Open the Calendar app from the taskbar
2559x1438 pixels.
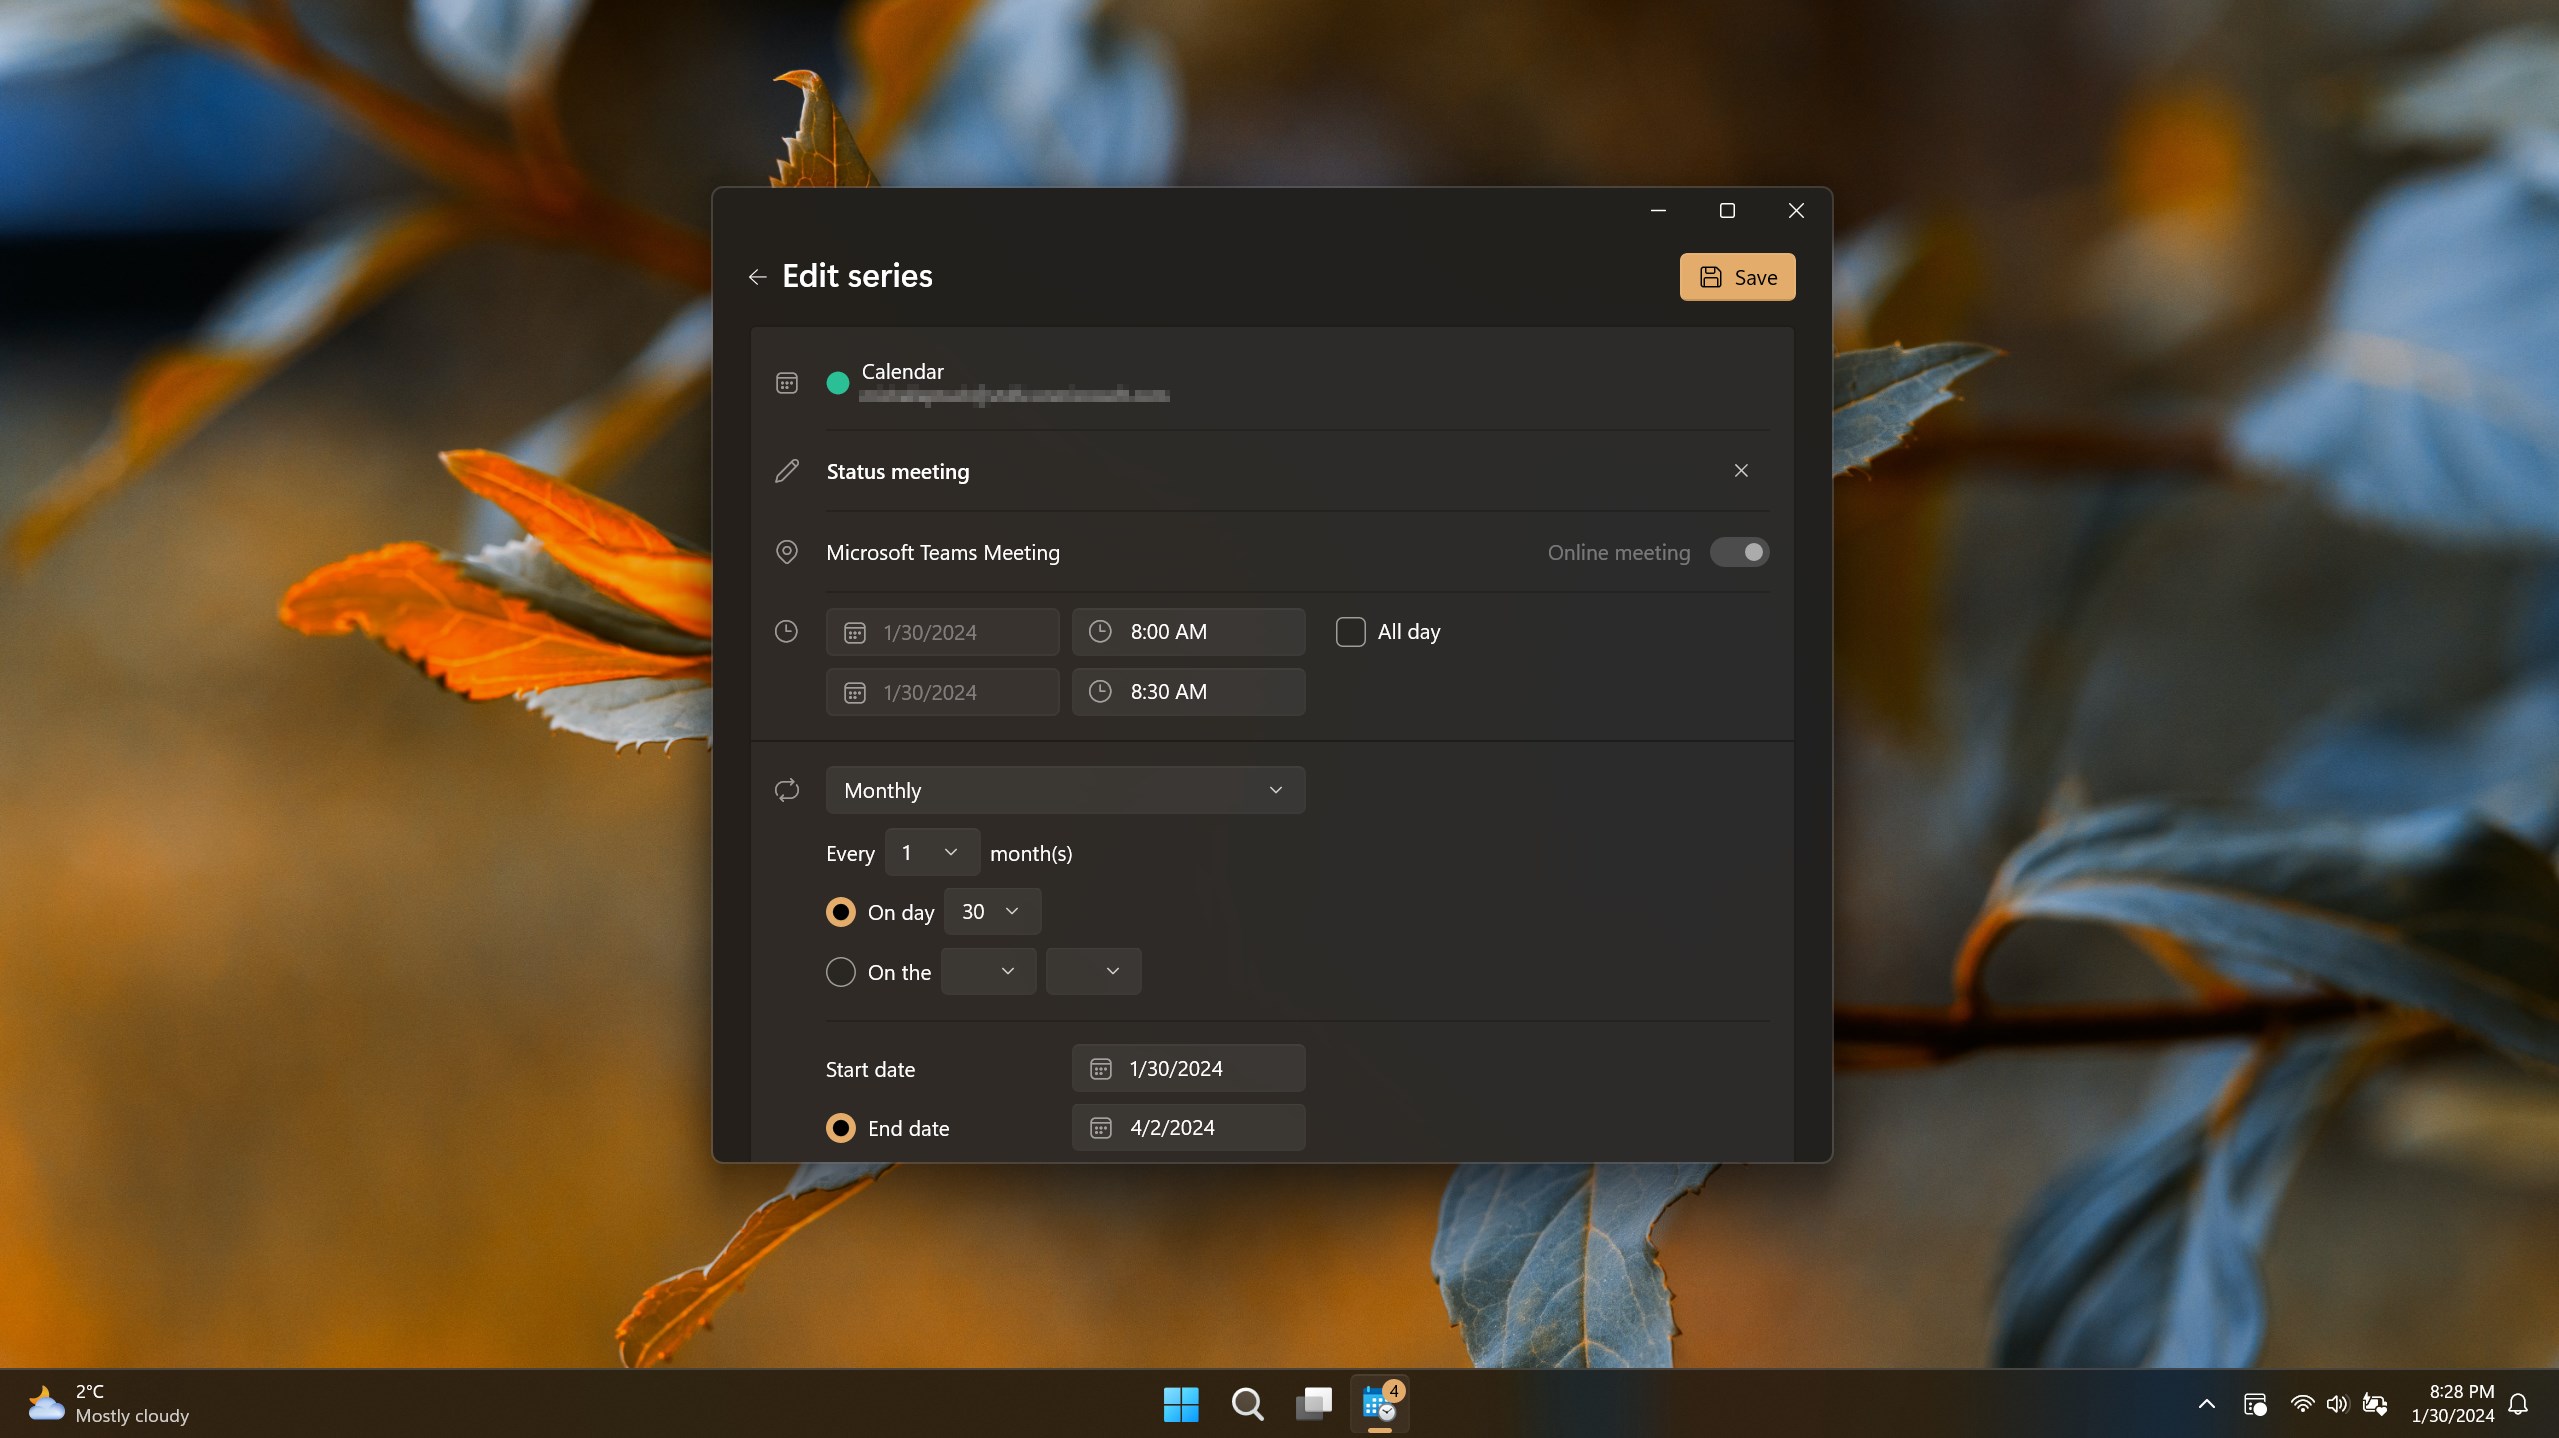point(1378,1404)
